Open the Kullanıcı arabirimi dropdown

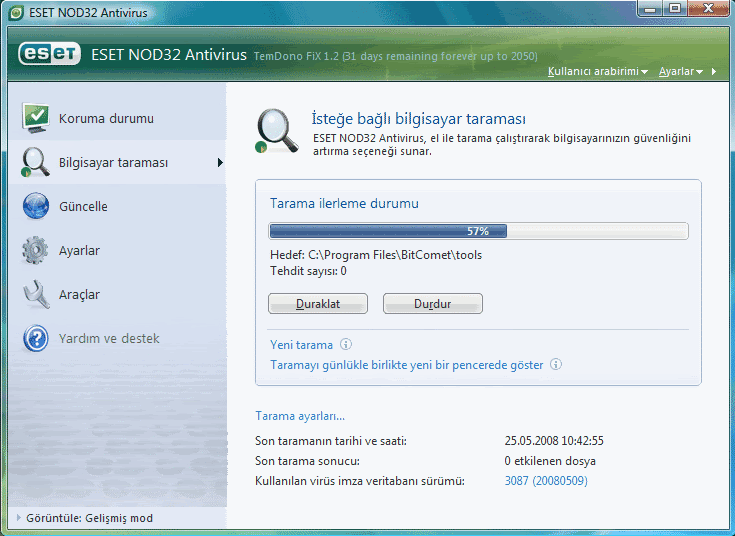[598, 71]
